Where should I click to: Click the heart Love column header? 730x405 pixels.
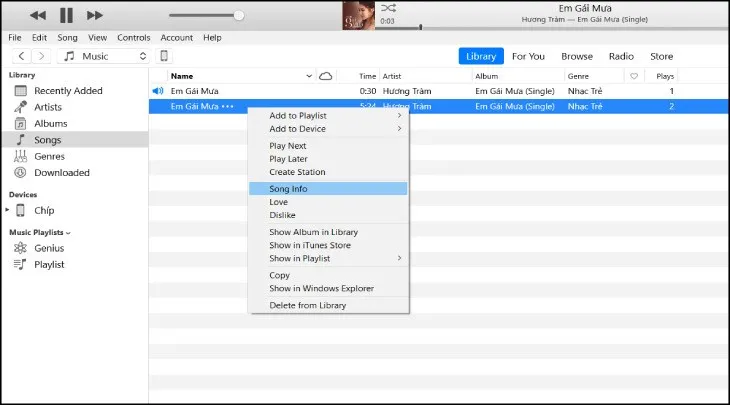tap(634, 76)
